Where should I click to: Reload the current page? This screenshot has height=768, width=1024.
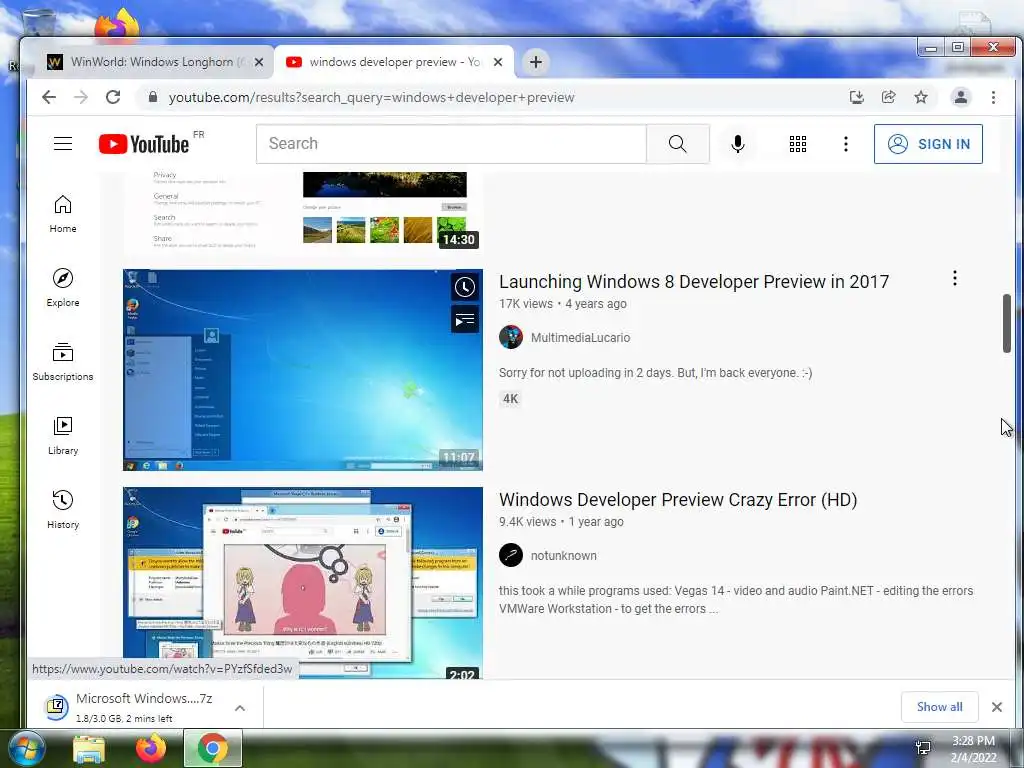coord(113,97)
